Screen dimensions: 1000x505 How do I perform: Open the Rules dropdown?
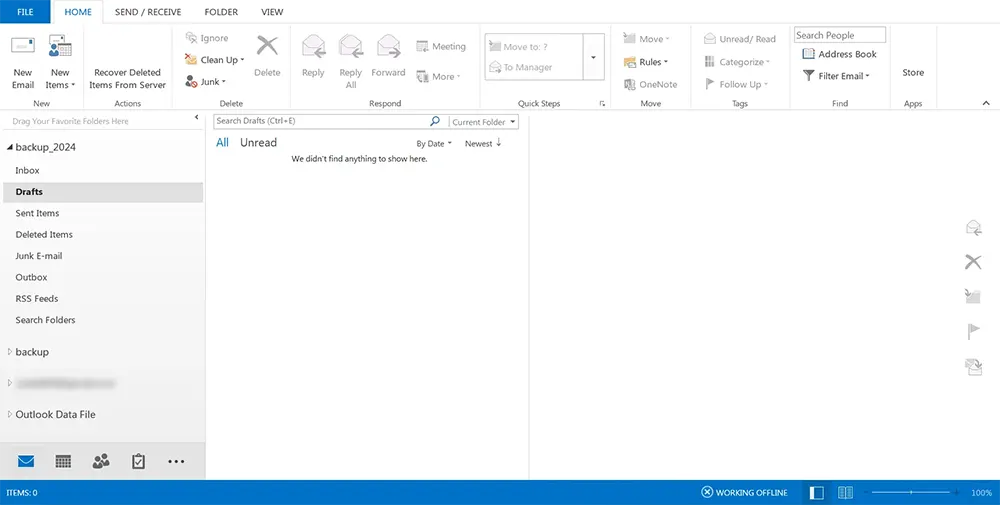(x=645, y=62)
